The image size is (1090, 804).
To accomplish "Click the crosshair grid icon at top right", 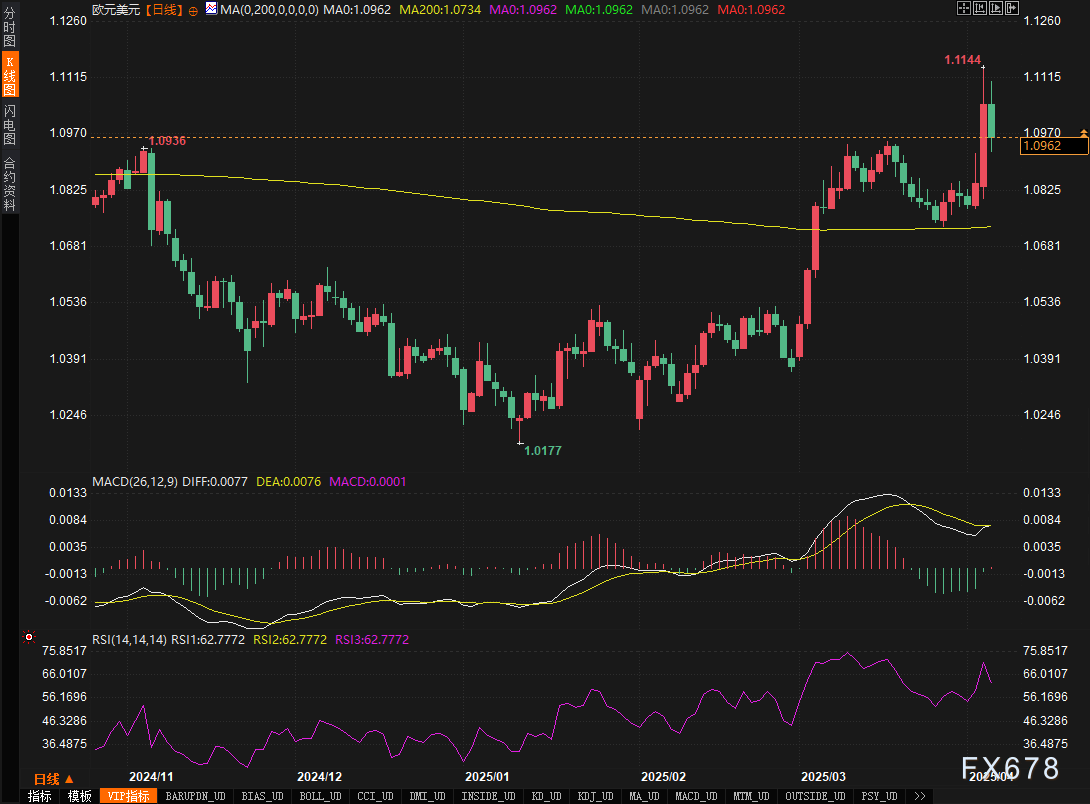I will point(963,8).
